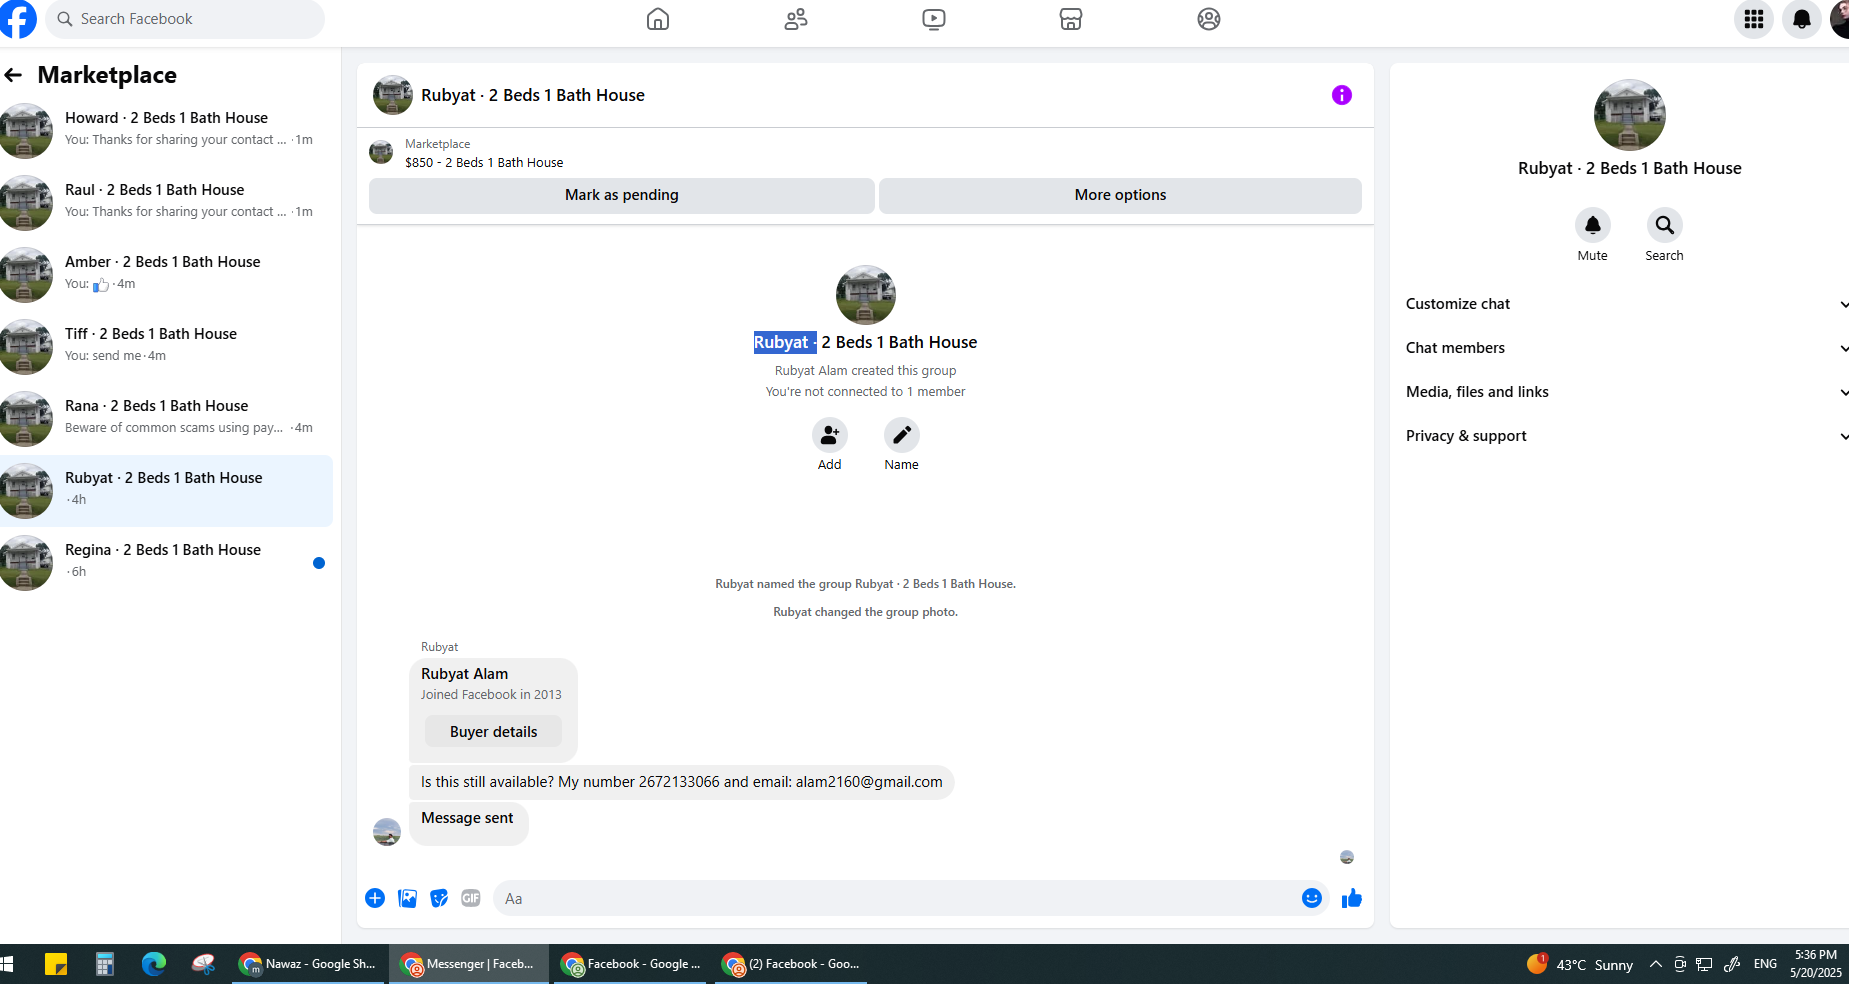Open the notifications bell in header
This screenshot has height=984, width=1849.
[x=1802, y=19]
